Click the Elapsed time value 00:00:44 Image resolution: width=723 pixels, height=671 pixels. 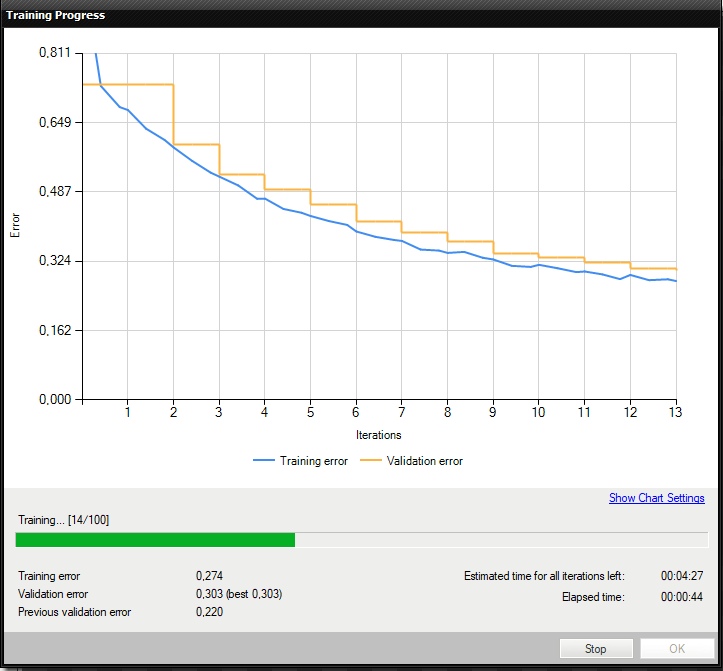coord(680,597)
